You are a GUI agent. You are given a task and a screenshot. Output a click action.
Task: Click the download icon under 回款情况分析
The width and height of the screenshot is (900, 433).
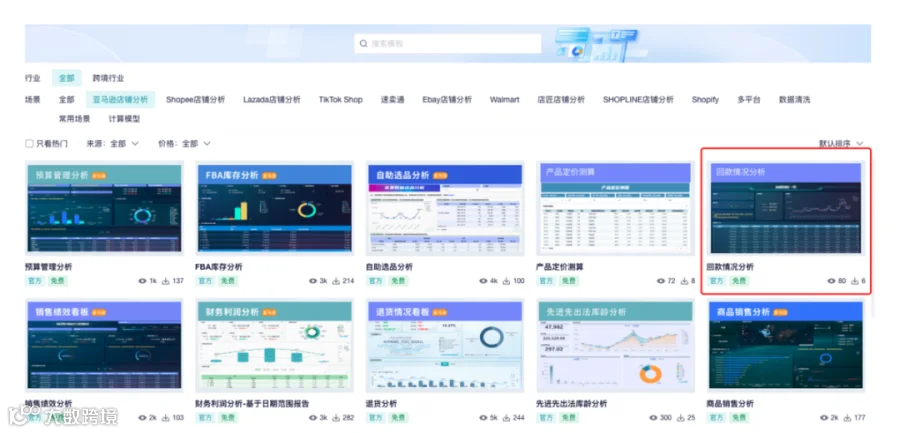855,281
